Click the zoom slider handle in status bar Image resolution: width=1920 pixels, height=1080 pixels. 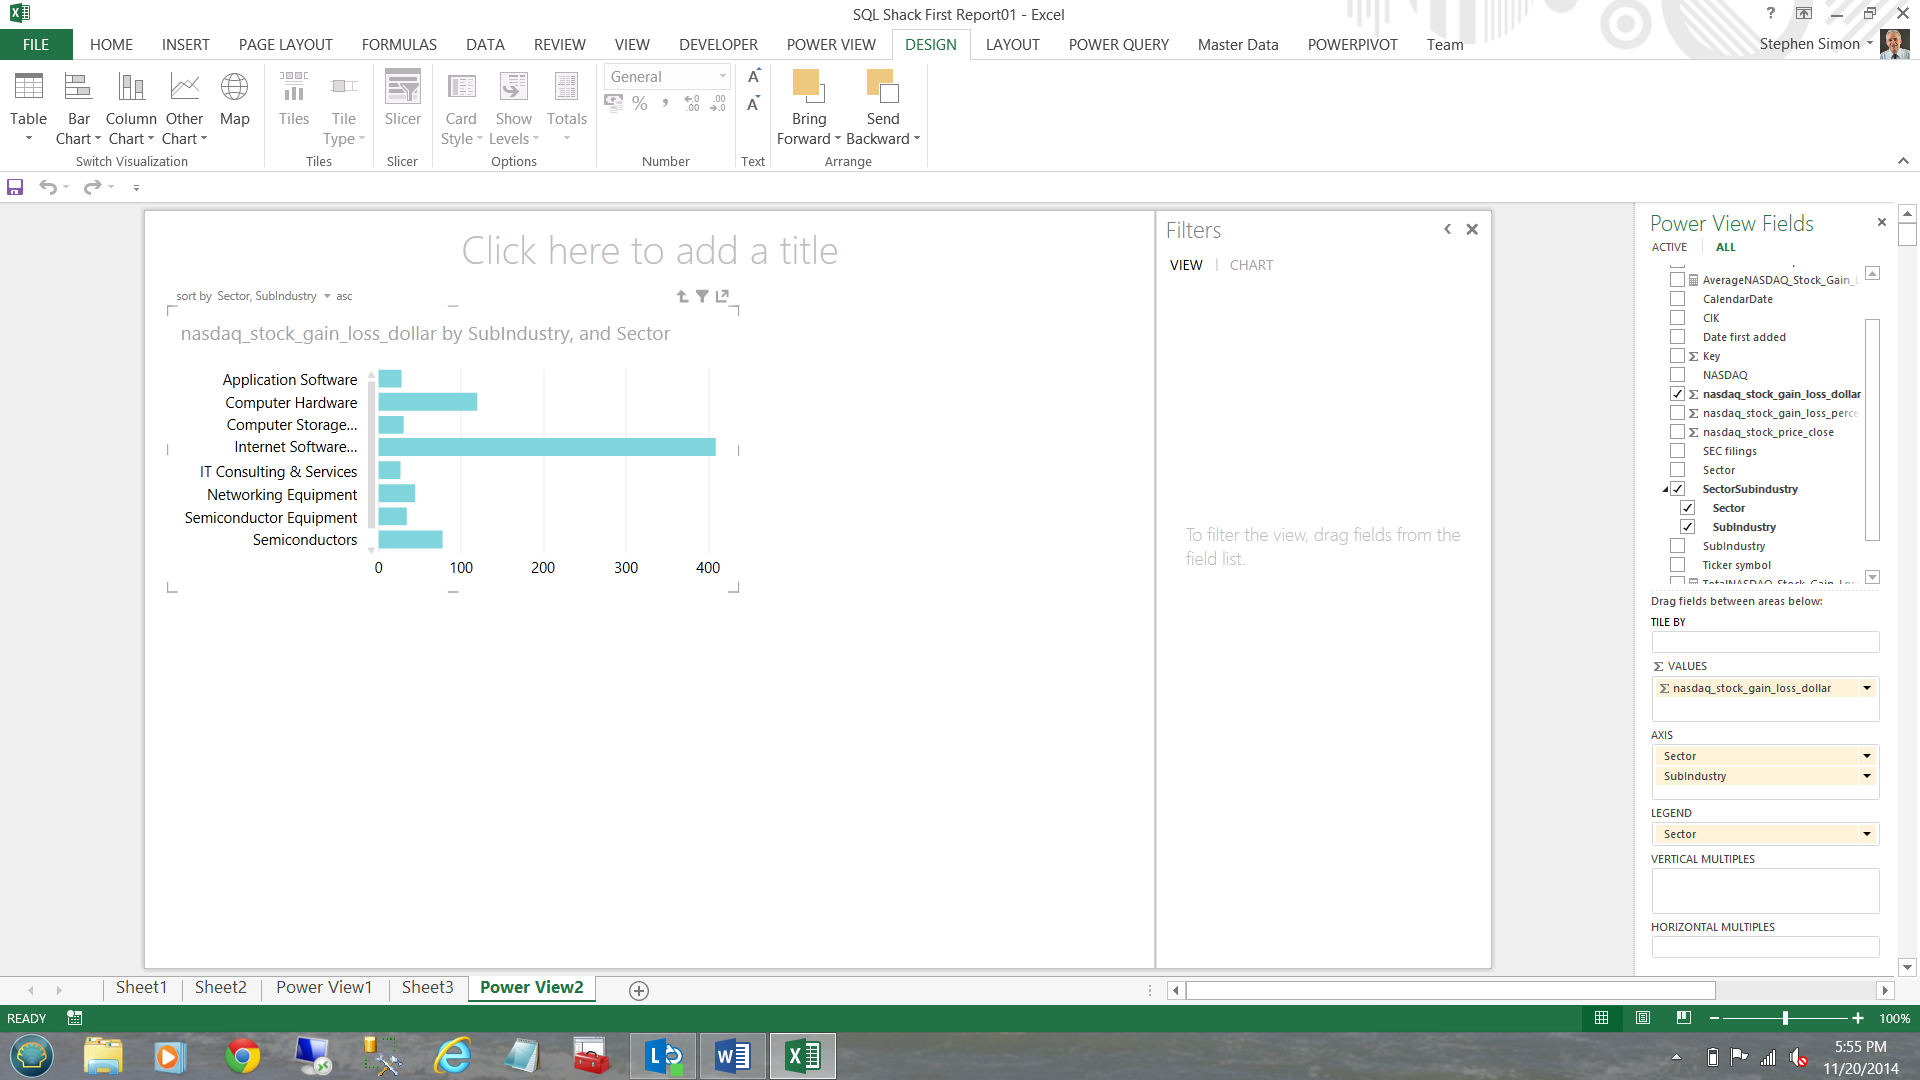(x=1785, y=1018)
